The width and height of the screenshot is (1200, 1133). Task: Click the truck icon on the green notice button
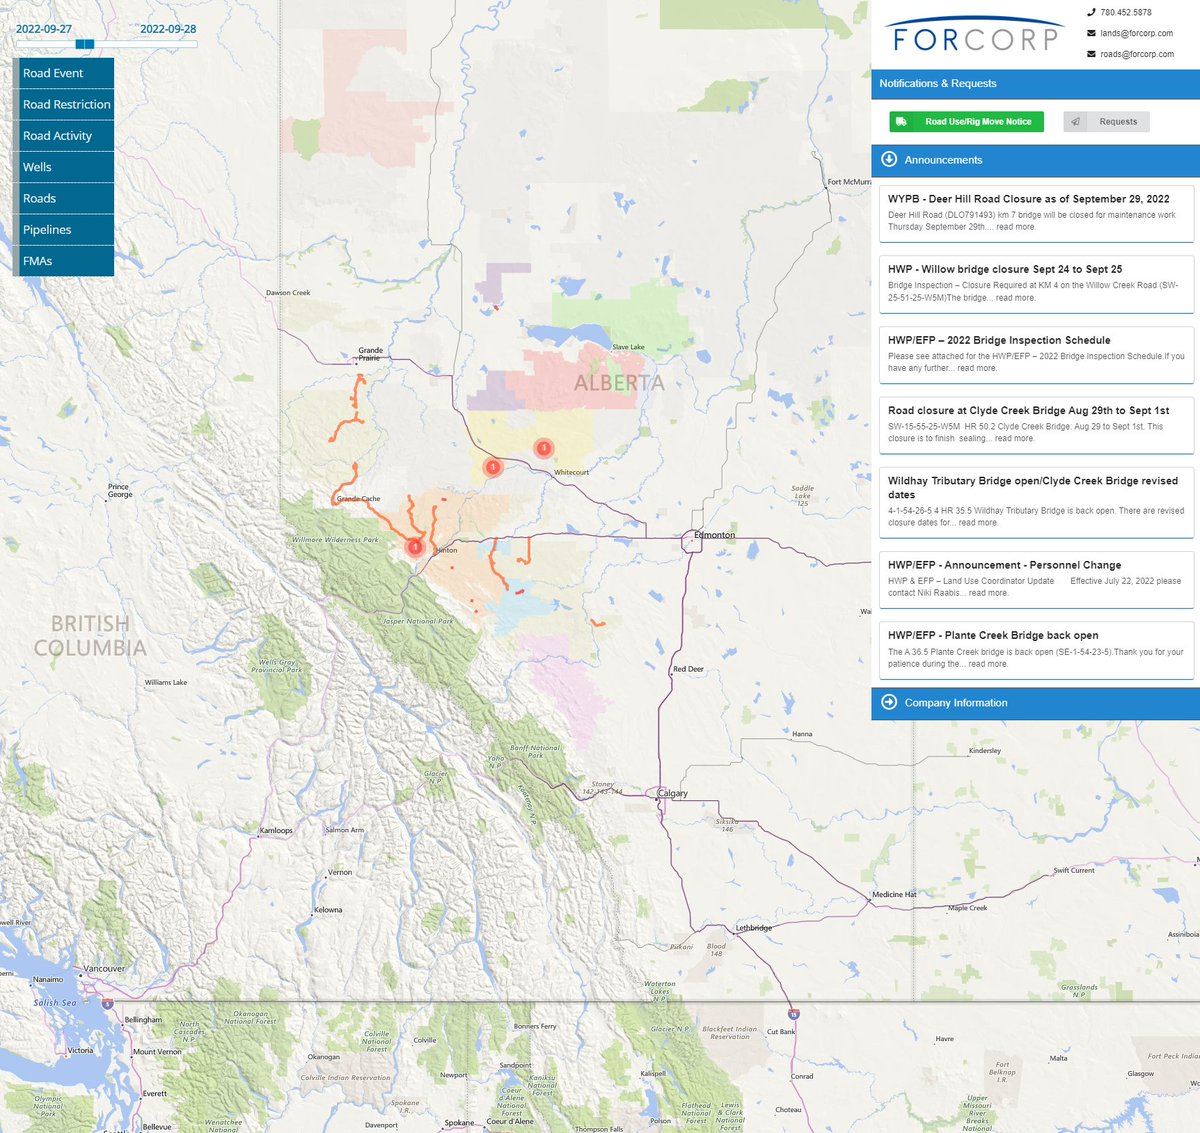(901, 122)
